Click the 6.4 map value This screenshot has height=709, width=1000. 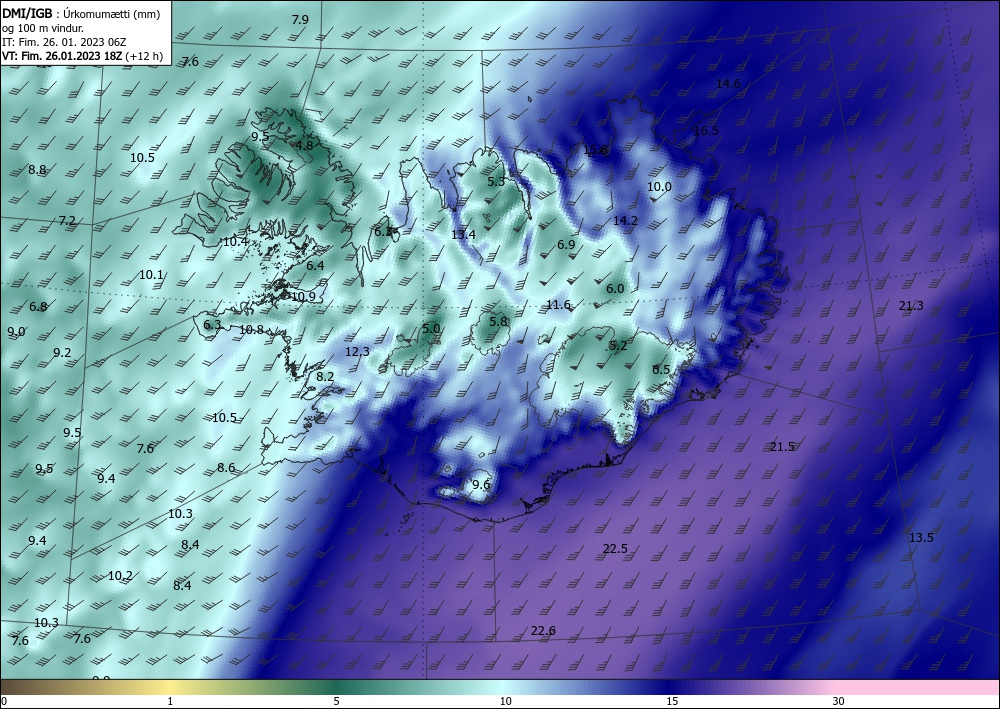click(315, 266)
